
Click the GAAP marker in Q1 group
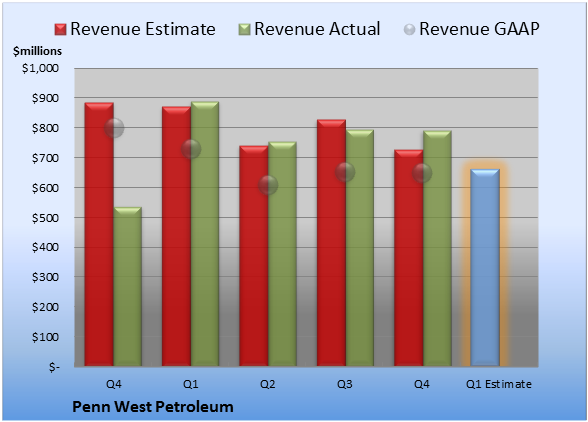coord(191,149)
